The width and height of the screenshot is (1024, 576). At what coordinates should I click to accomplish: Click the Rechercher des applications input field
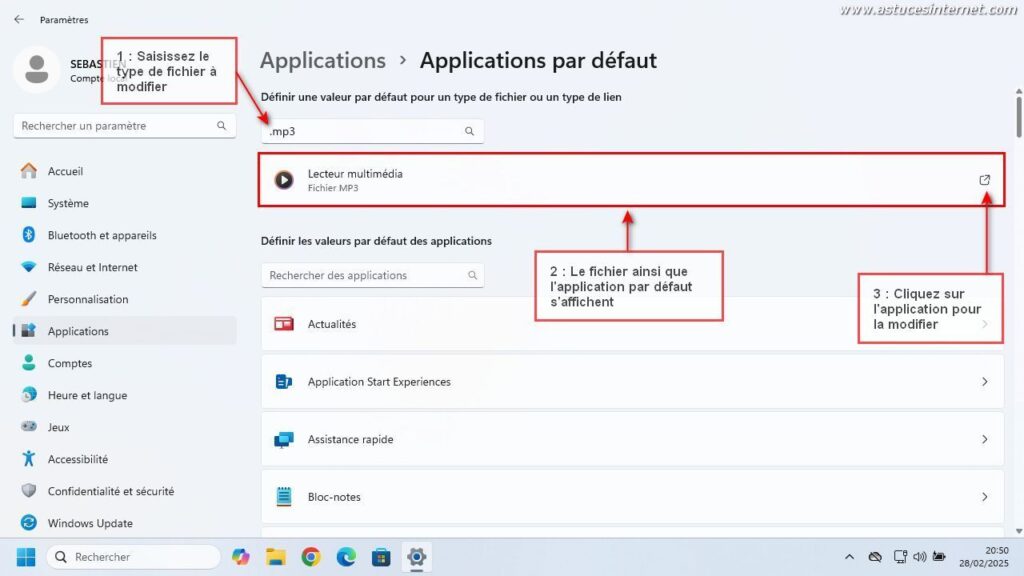[360, 275]
